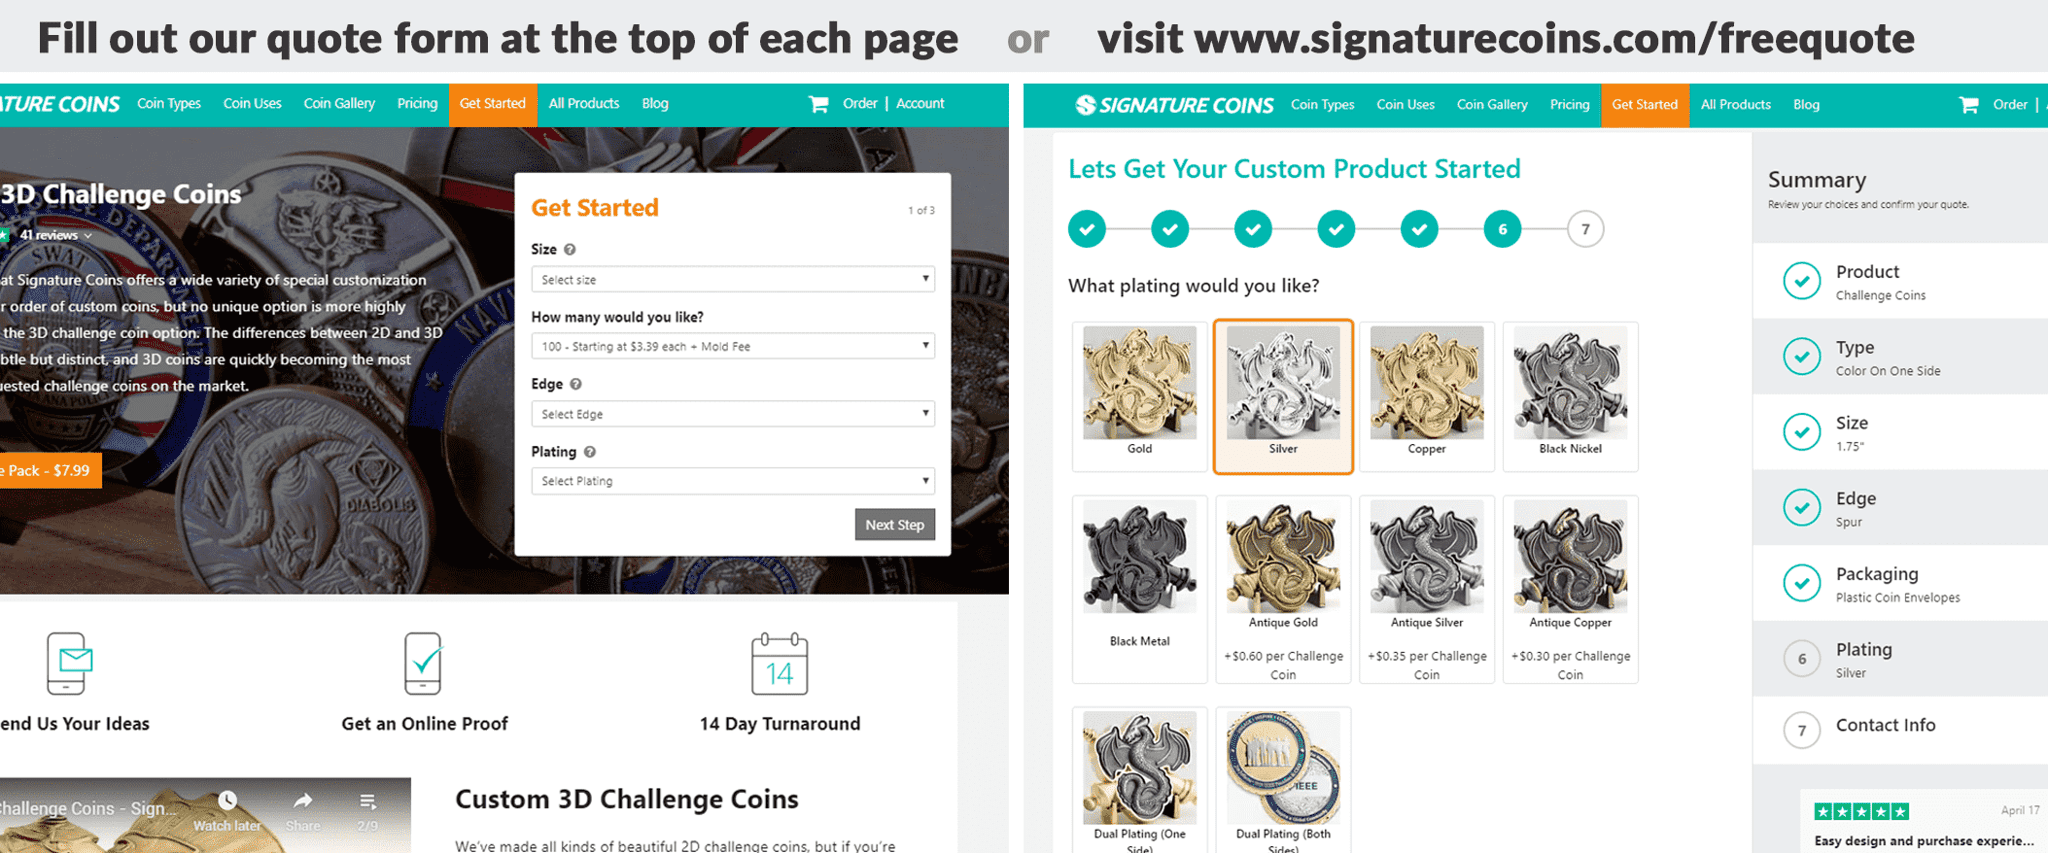Open Pricing menu in right navbar
2048x853 pixels.
(x=1569, y=105)
